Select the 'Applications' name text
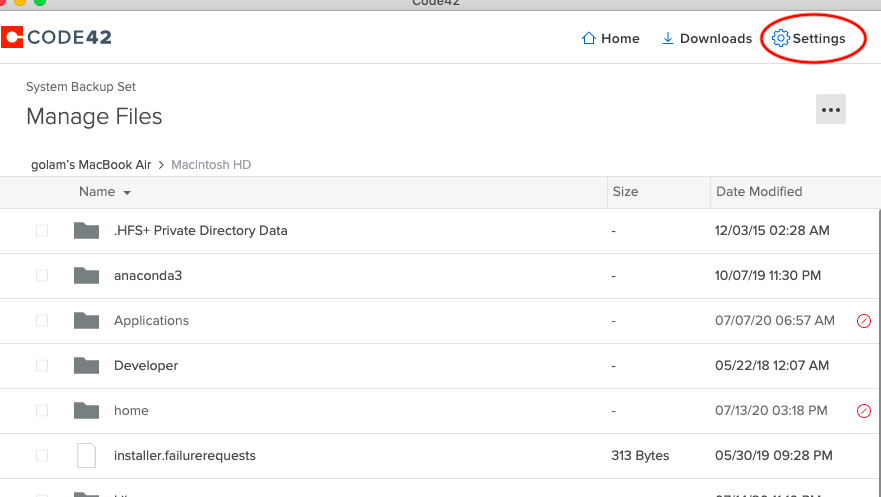The image size is (881, 497). [151, 321]
